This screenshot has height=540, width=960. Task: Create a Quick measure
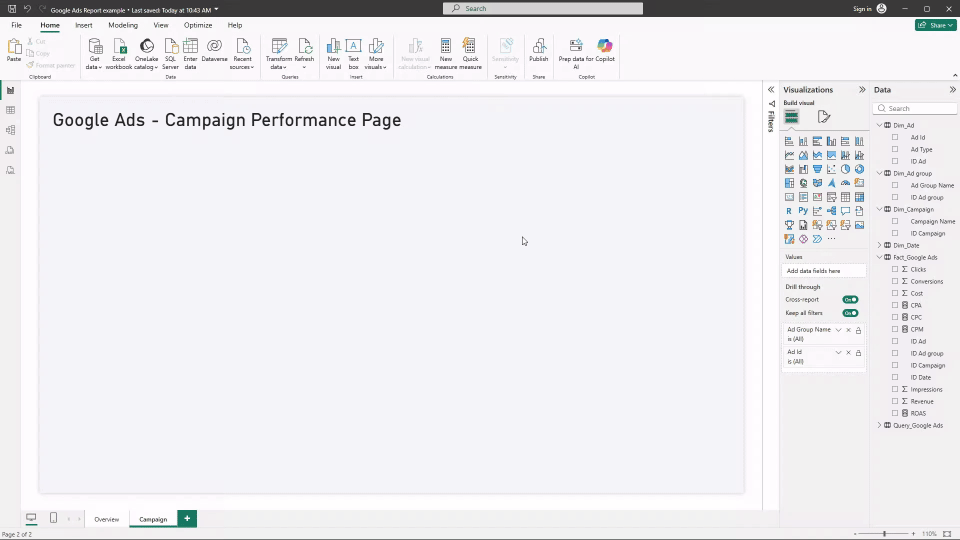[470, 54]
